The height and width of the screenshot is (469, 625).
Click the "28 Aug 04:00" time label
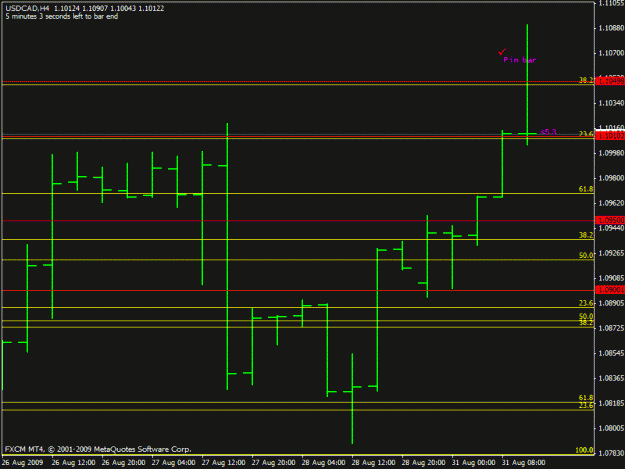tap(323, 463)
